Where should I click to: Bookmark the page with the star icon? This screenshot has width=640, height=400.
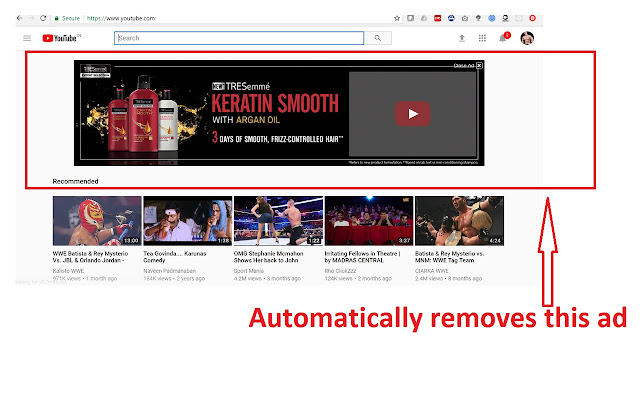tap(397, 18)
